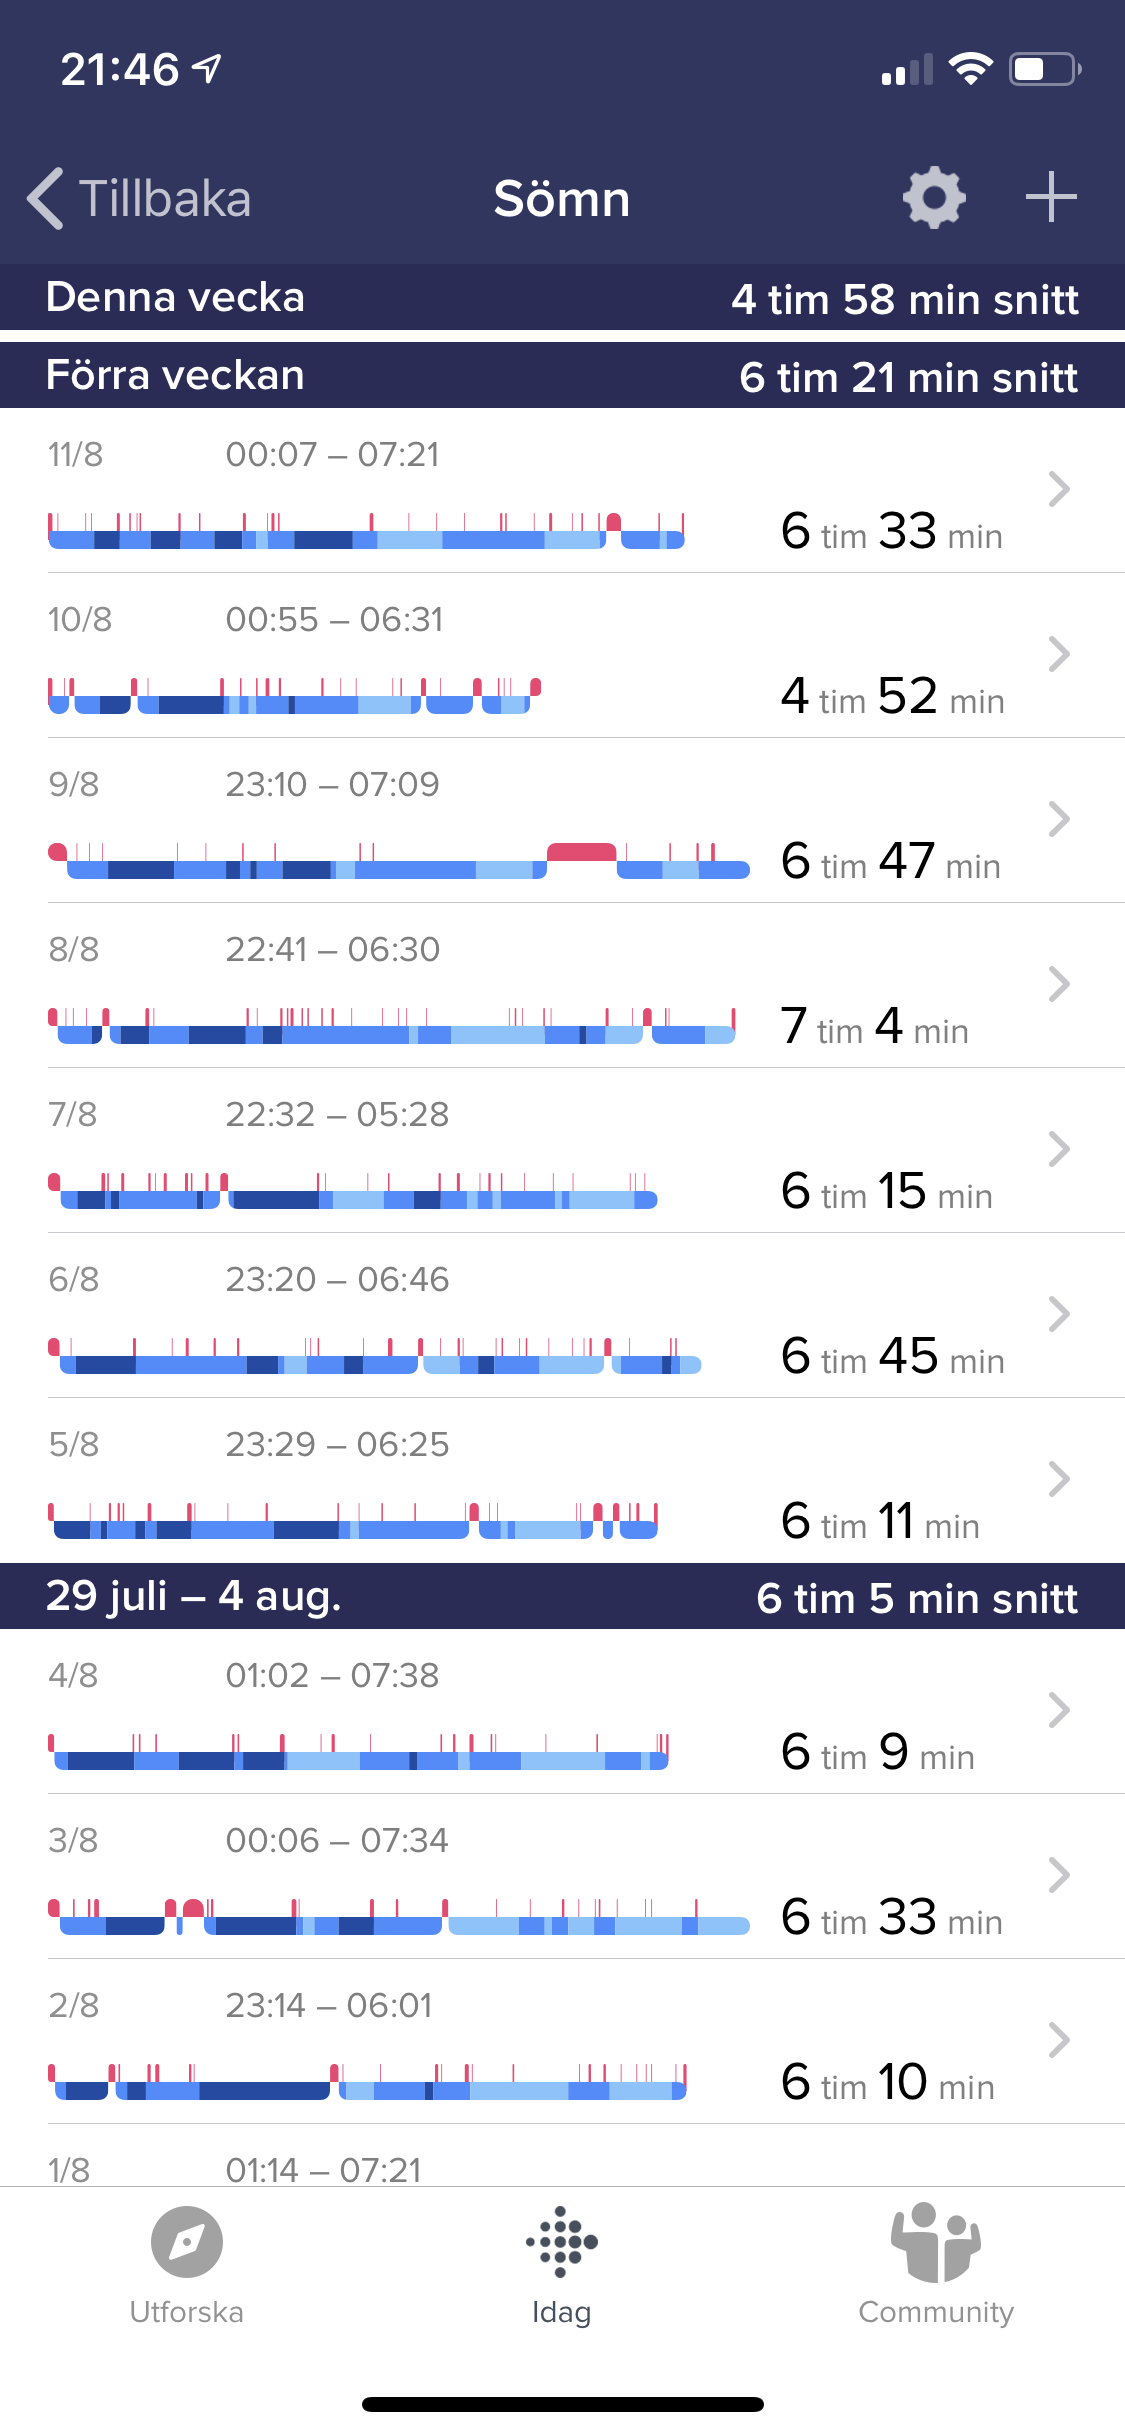
Task: Select the Förra veckan header
Action: 562,375
